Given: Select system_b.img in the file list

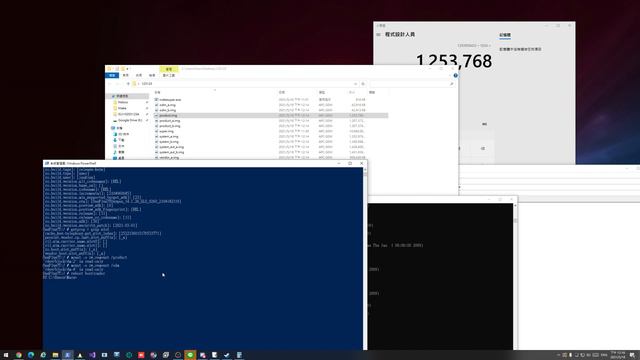Looking at the screenshot, I should point(169,142).
